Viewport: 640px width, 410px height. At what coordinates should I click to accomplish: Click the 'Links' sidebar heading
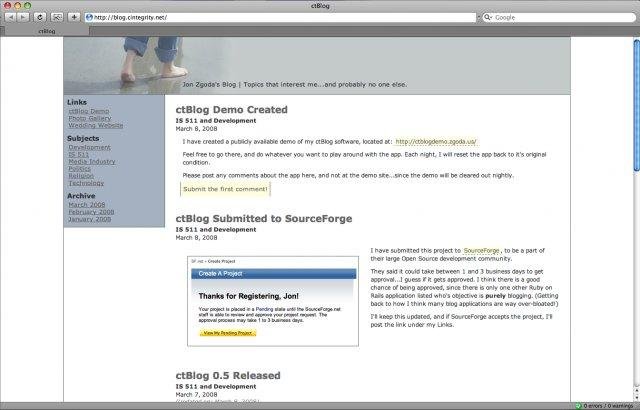(x=77, y=102)
